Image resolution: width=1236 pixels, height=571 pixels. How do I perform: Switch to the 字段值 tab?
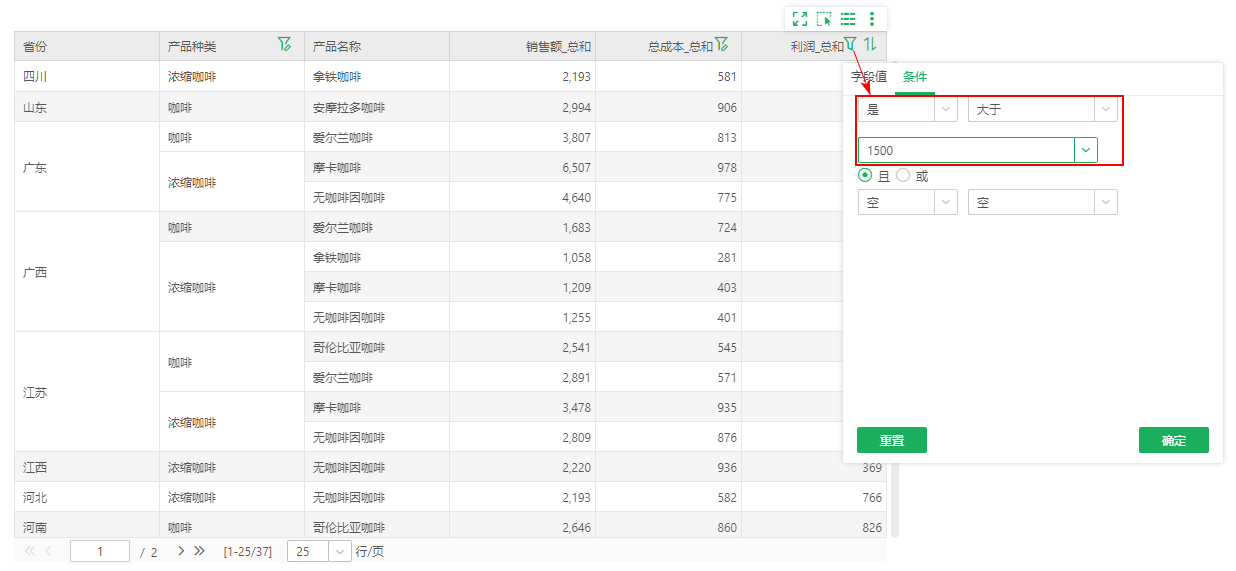point(868,76)
